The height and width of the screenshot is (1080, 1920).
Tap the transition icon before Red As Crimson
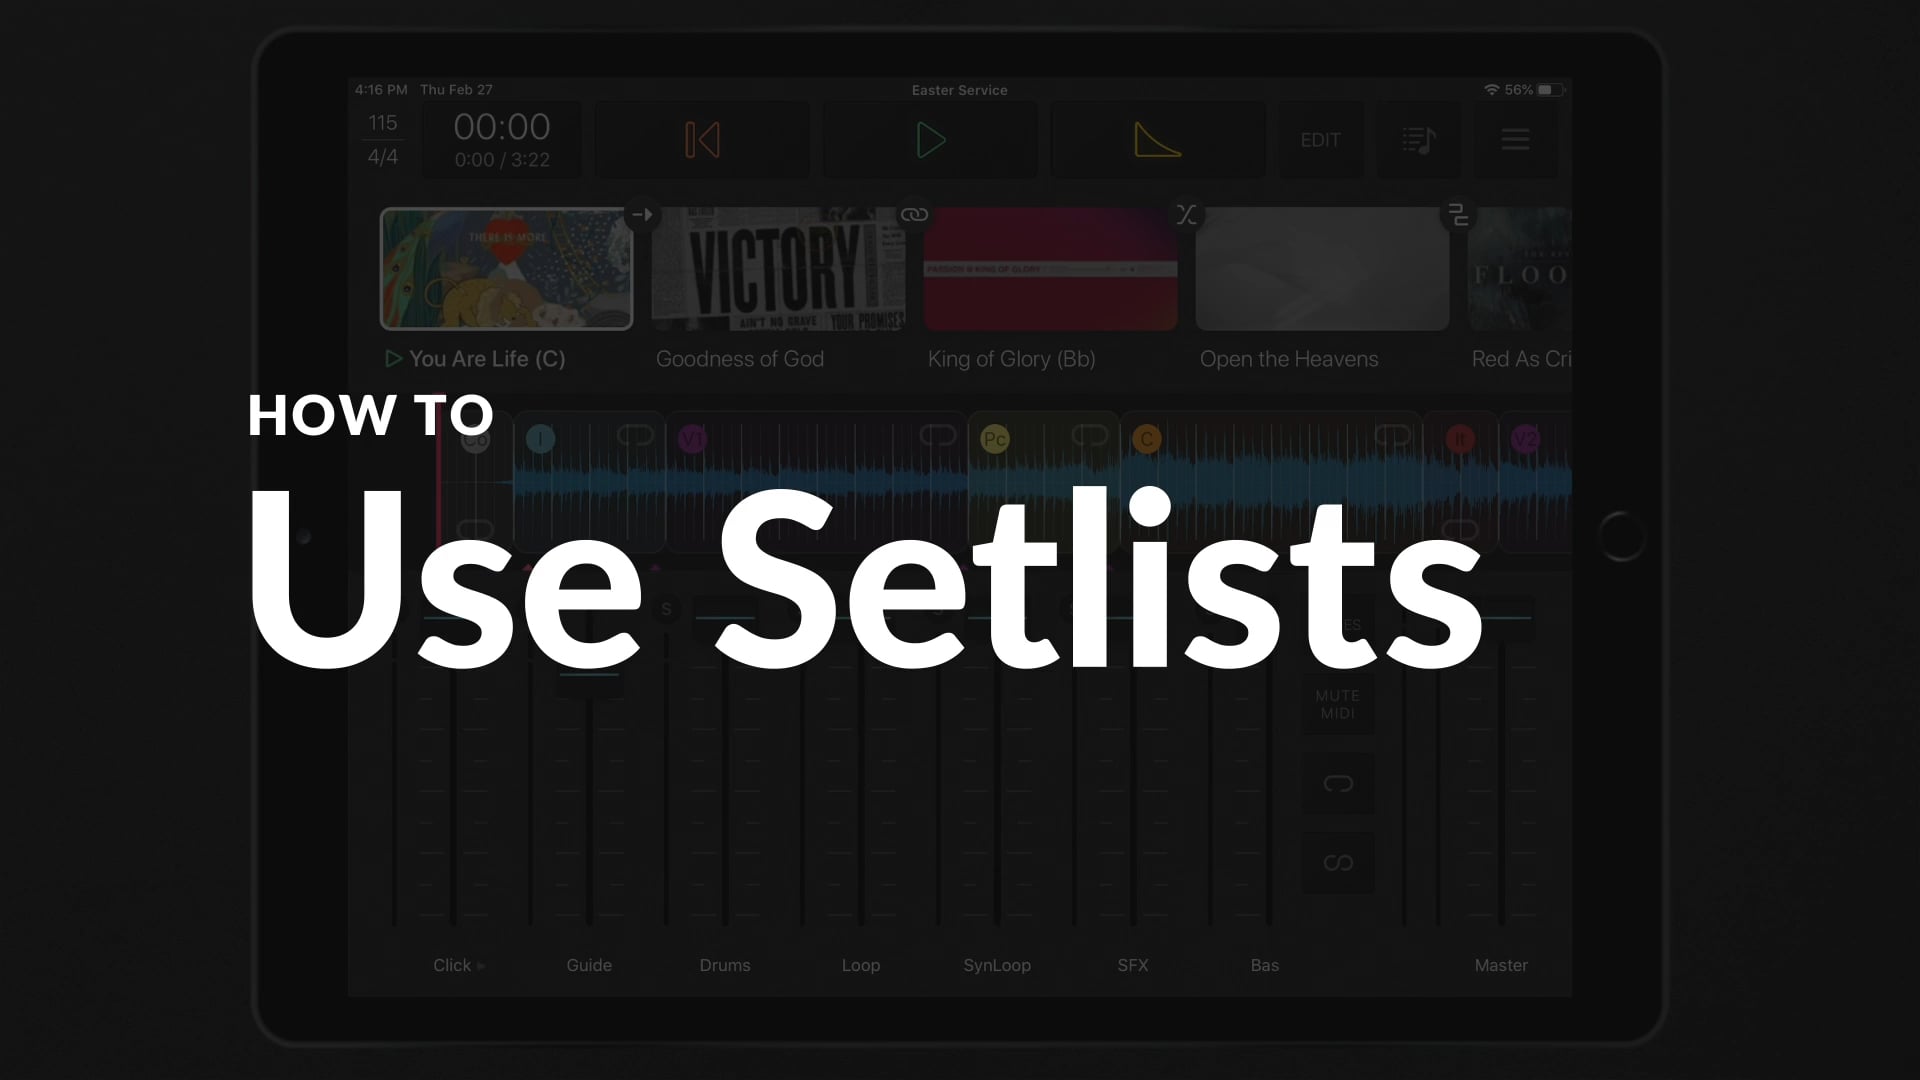tap(1458, 214)
